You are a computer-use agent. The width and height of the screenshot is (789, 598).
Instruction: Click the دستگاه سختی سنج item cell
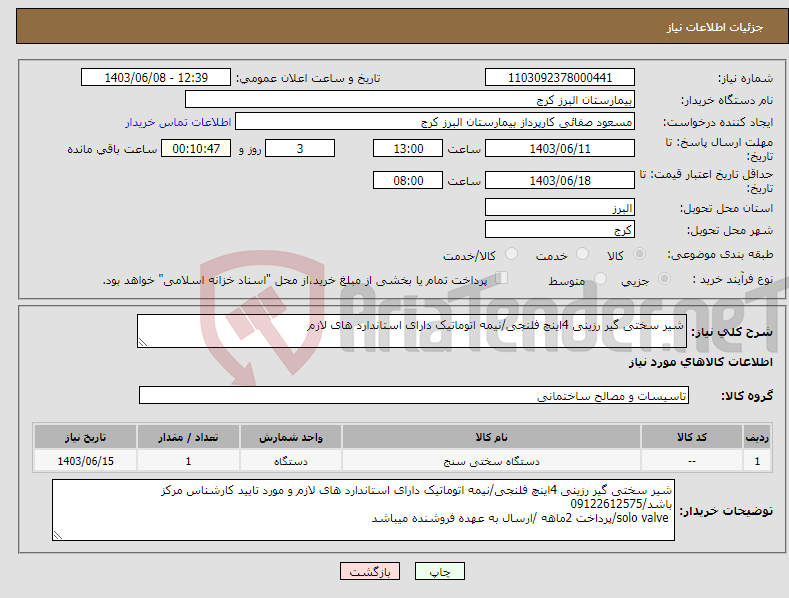tap(491, 461)
